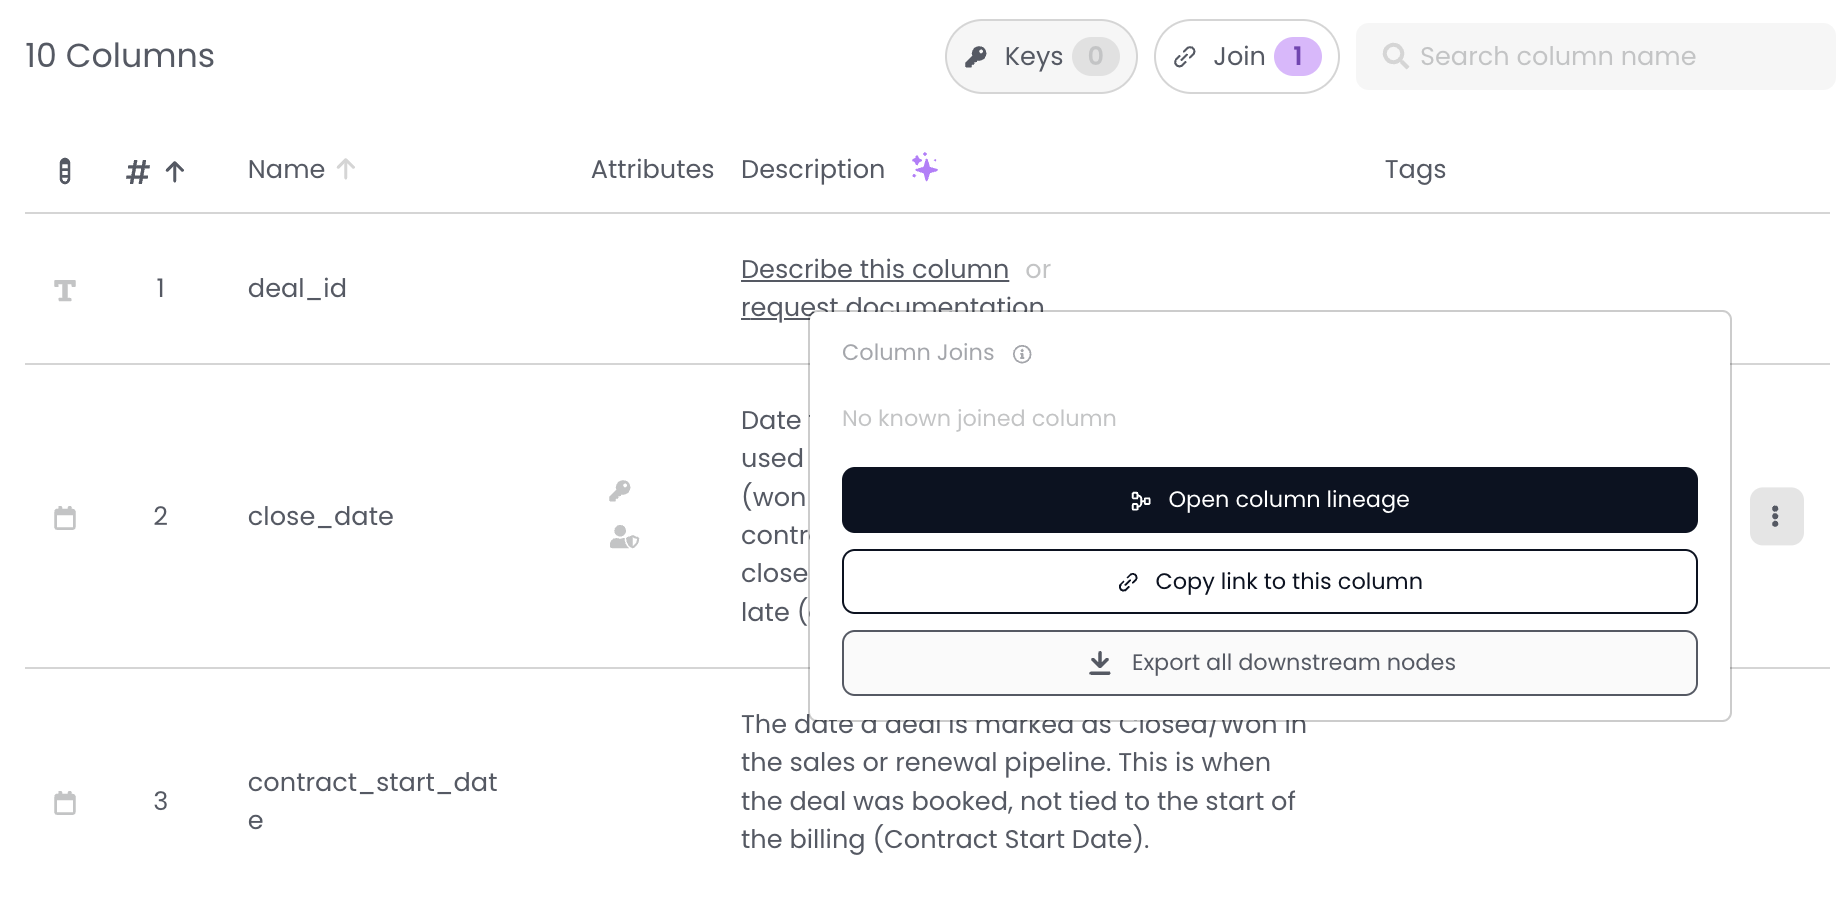The height and width of the screenshot is (924, 1848).
Task: Click the info icon beside Column Joins
Action: click(x=1022, y=354)
